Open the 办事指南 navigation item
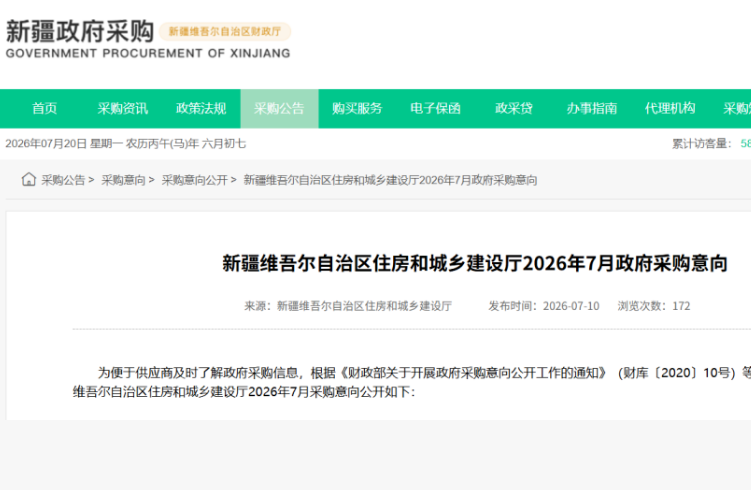Image resolution: width=751 pixels, height=490 pixels. [592, 109]
